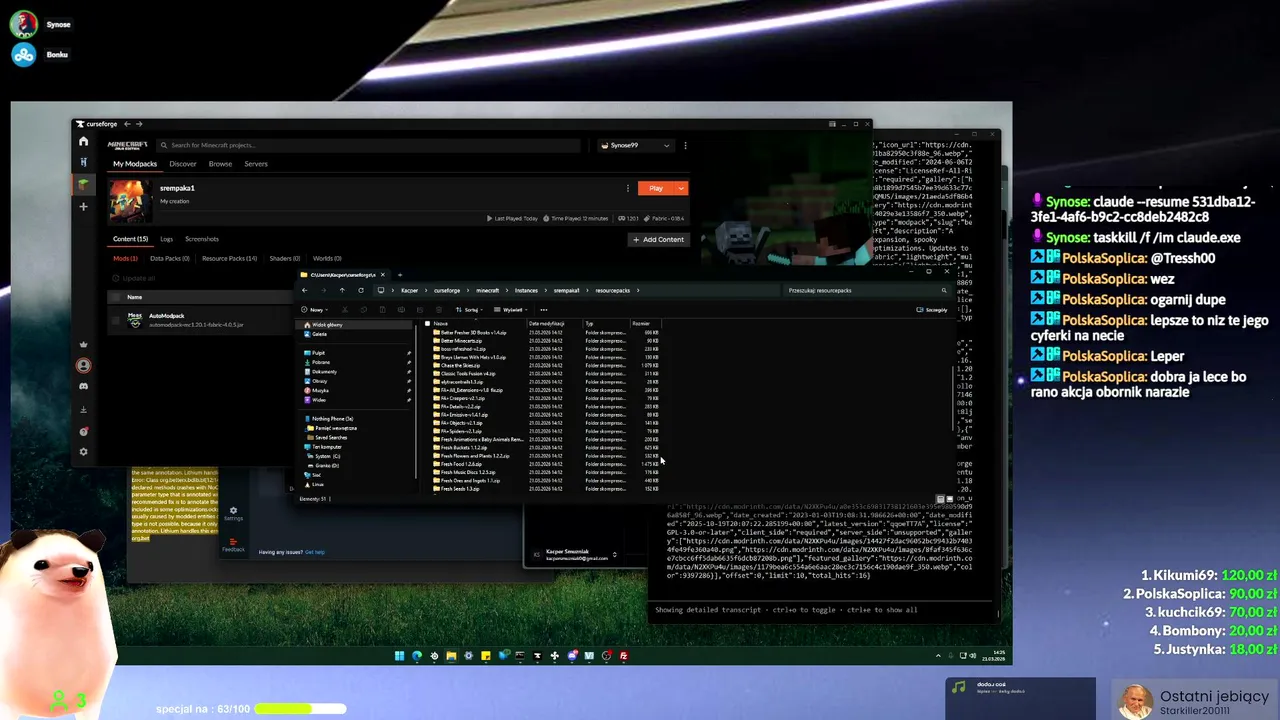Switch to the Discover tab in CurseForge
The width and height of the screenshot is (1280, 720).
pyautogui.click(x=183, y=164)
